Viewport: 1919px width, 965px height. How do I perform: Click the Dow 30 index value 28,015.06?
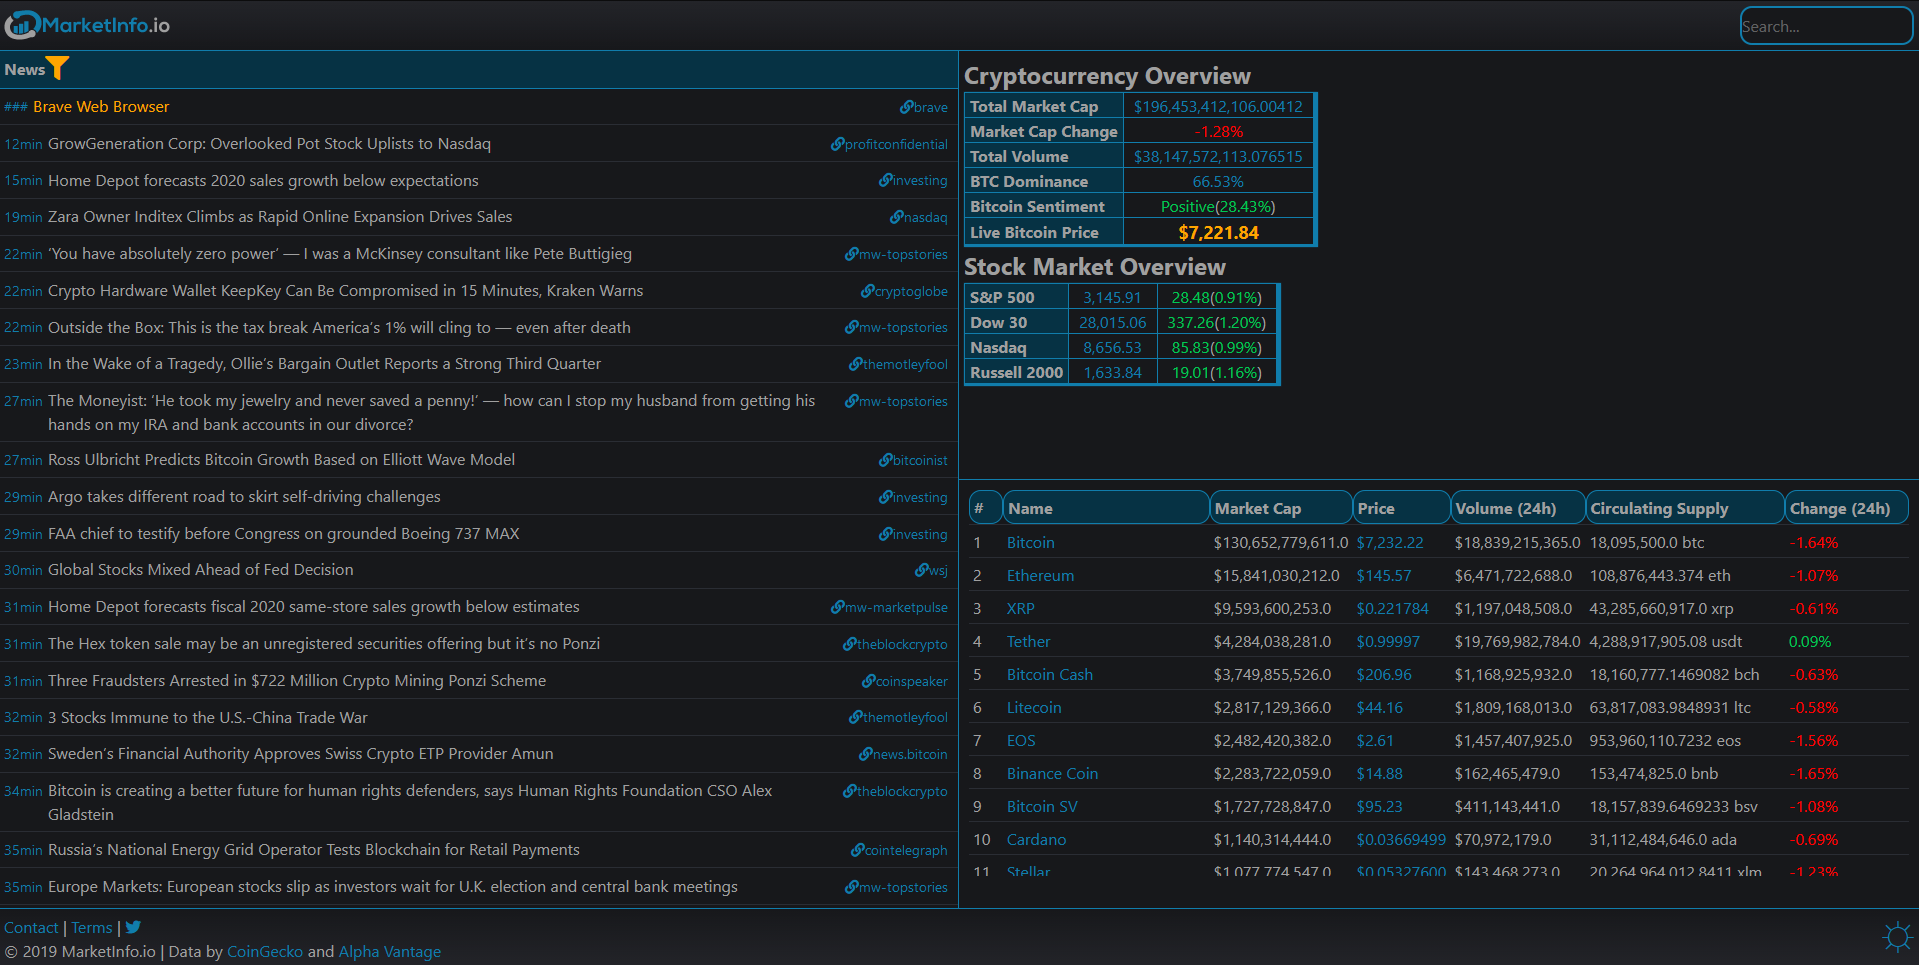click(x=1112, y=322)
